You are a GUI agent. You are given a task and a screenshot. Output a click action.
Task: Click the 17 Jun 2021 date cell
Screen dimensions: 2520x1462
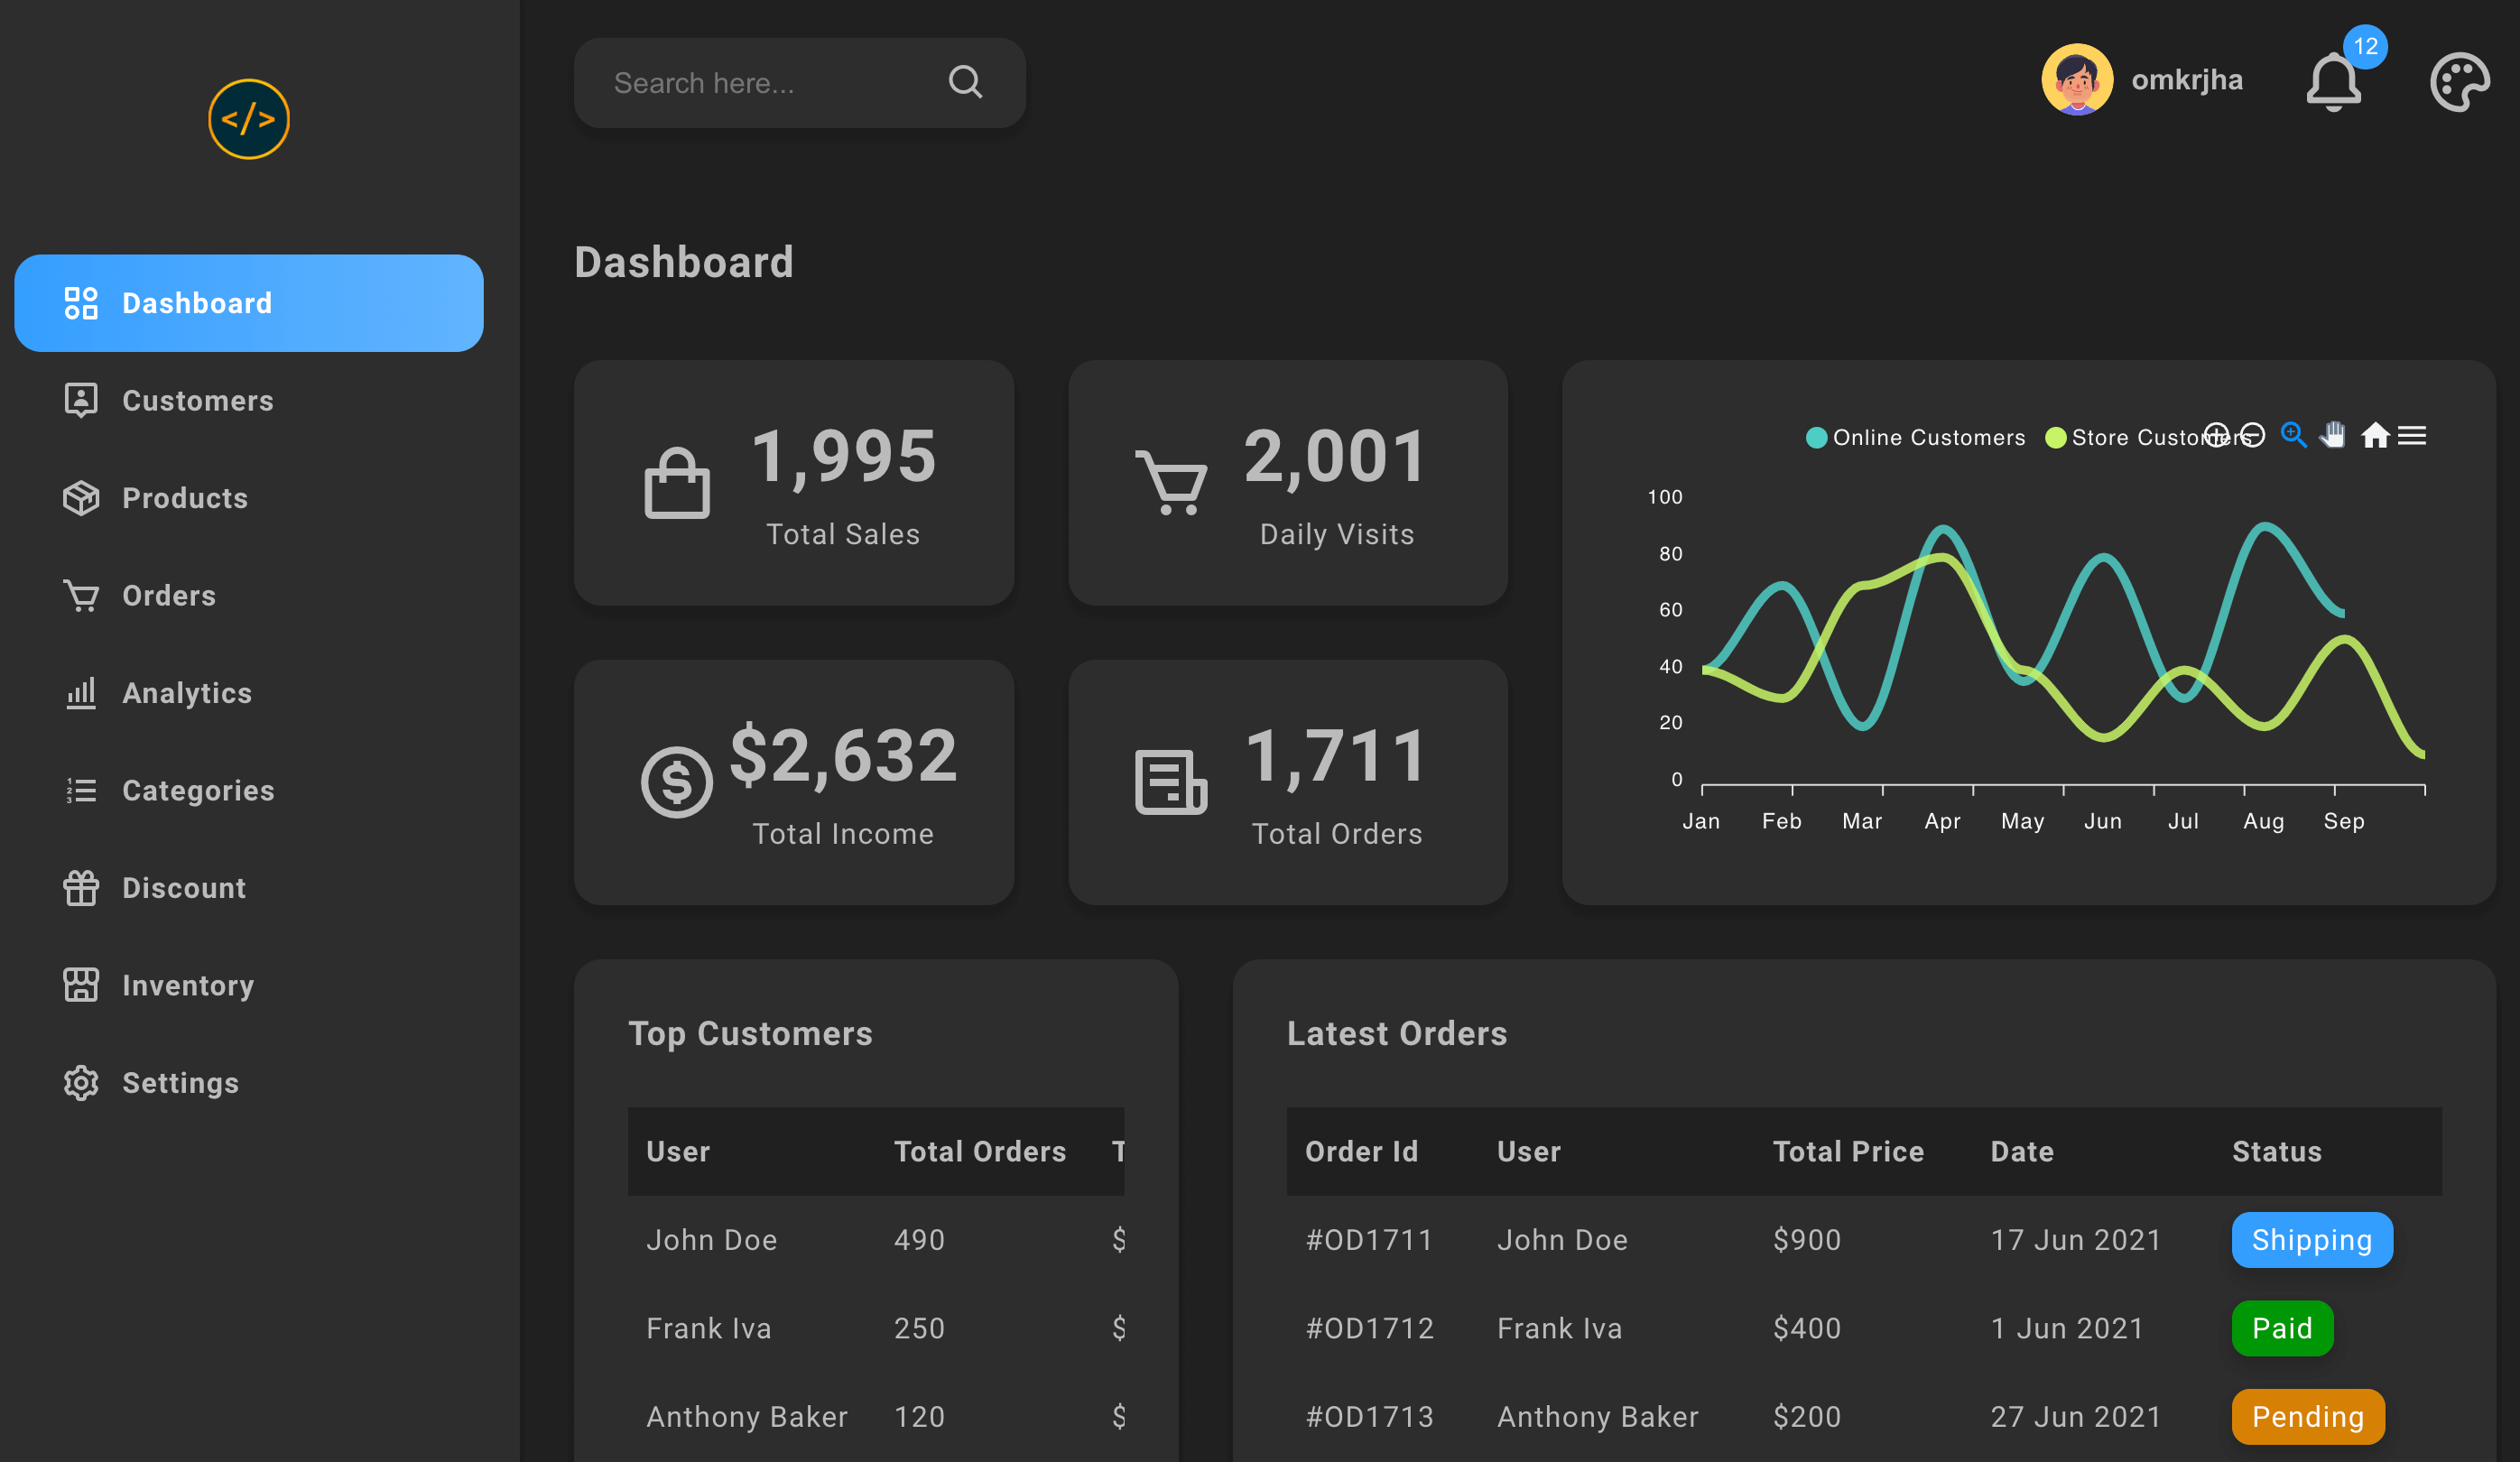click(2076, 1240)
